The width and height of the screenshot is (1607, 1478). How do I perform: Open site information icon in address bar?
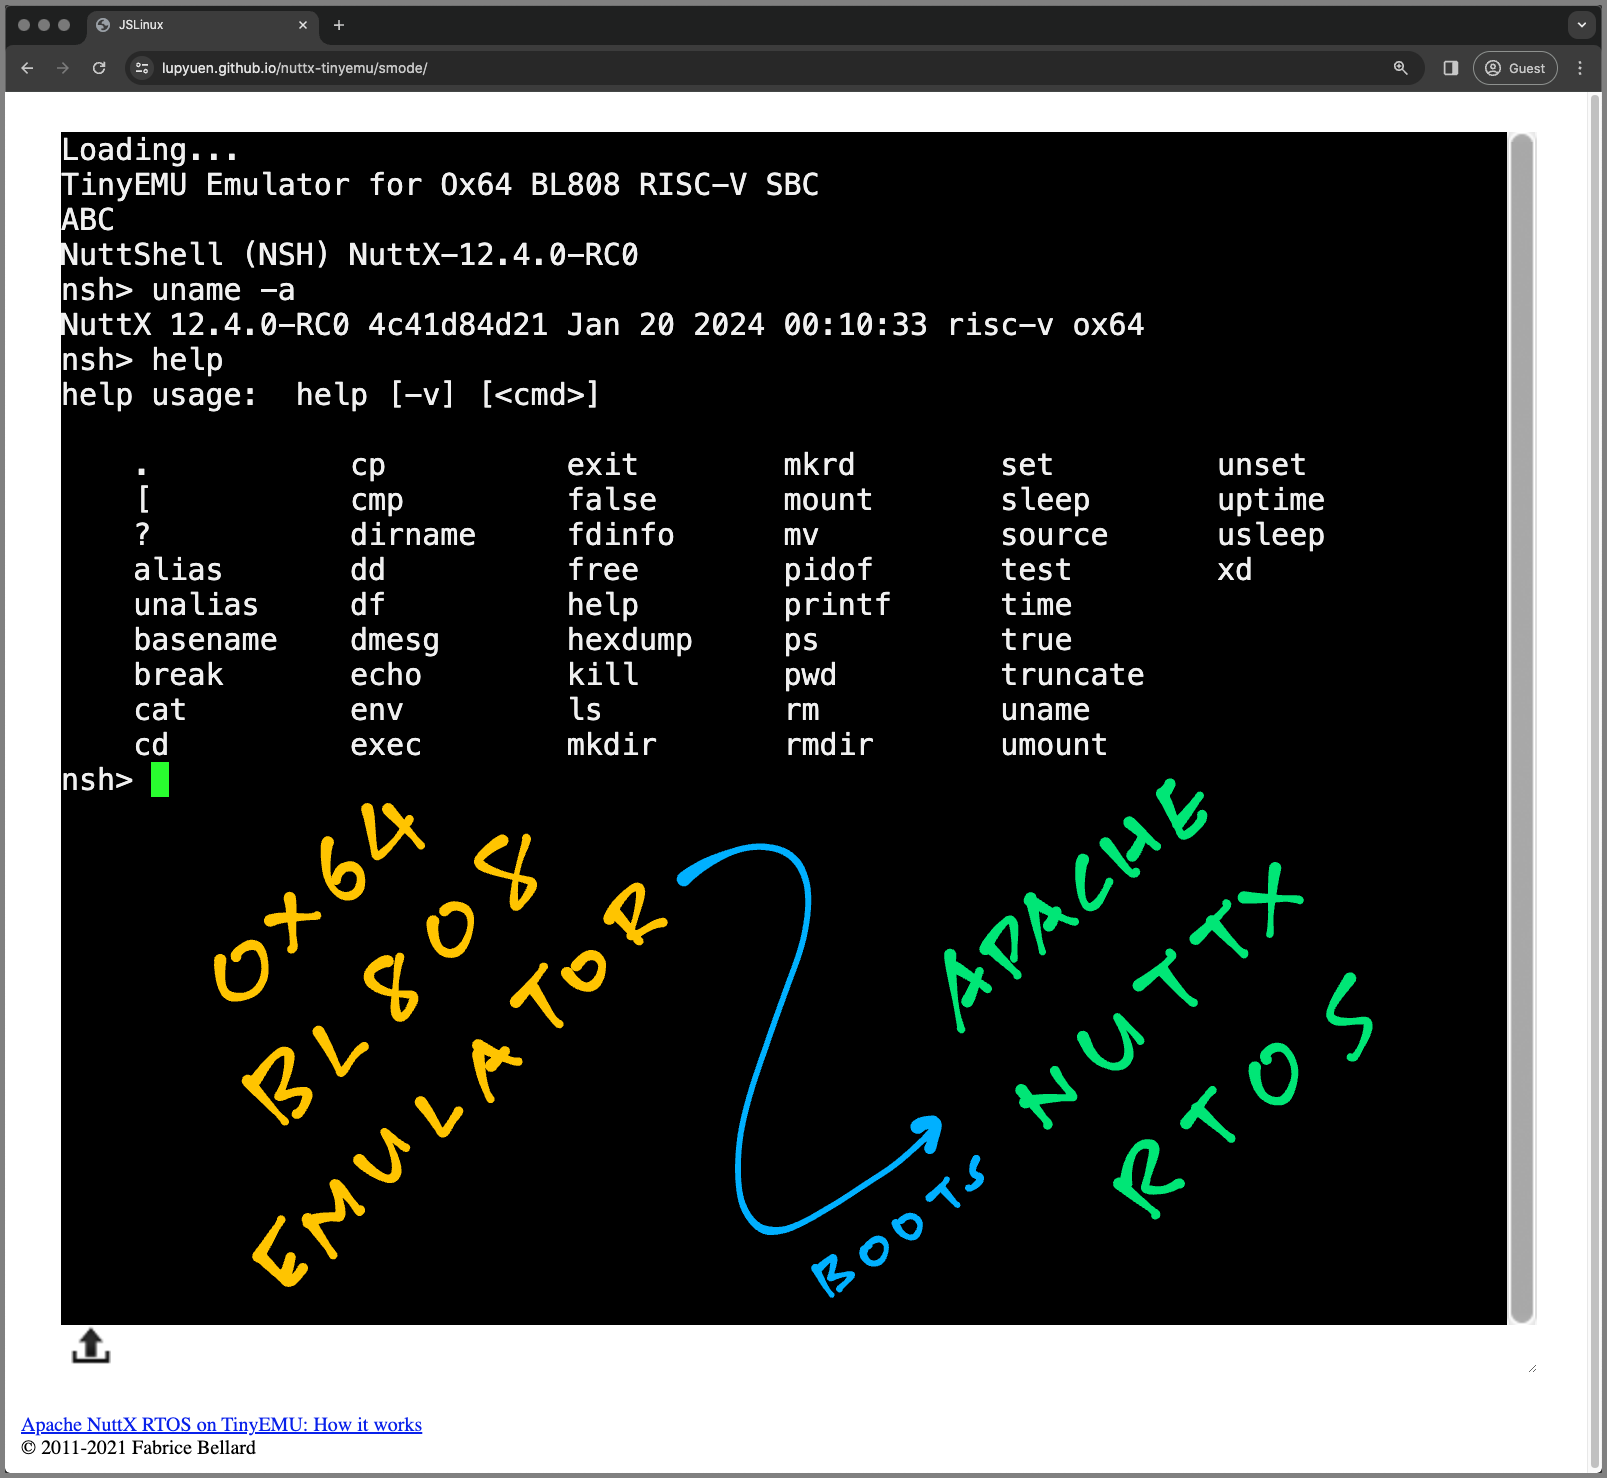point(142,68)
